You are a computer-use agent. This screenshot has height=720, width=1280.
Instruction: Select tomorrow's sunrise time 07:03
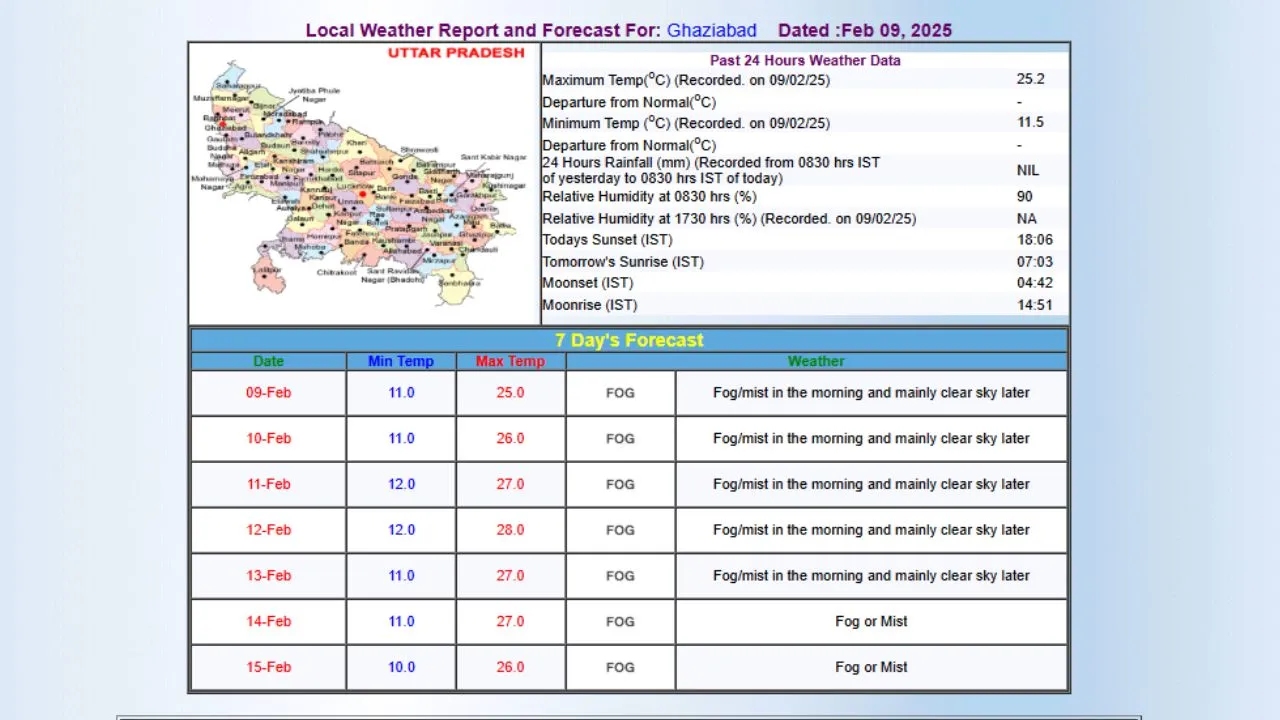pyautogui.click(x=1035, y=262)
